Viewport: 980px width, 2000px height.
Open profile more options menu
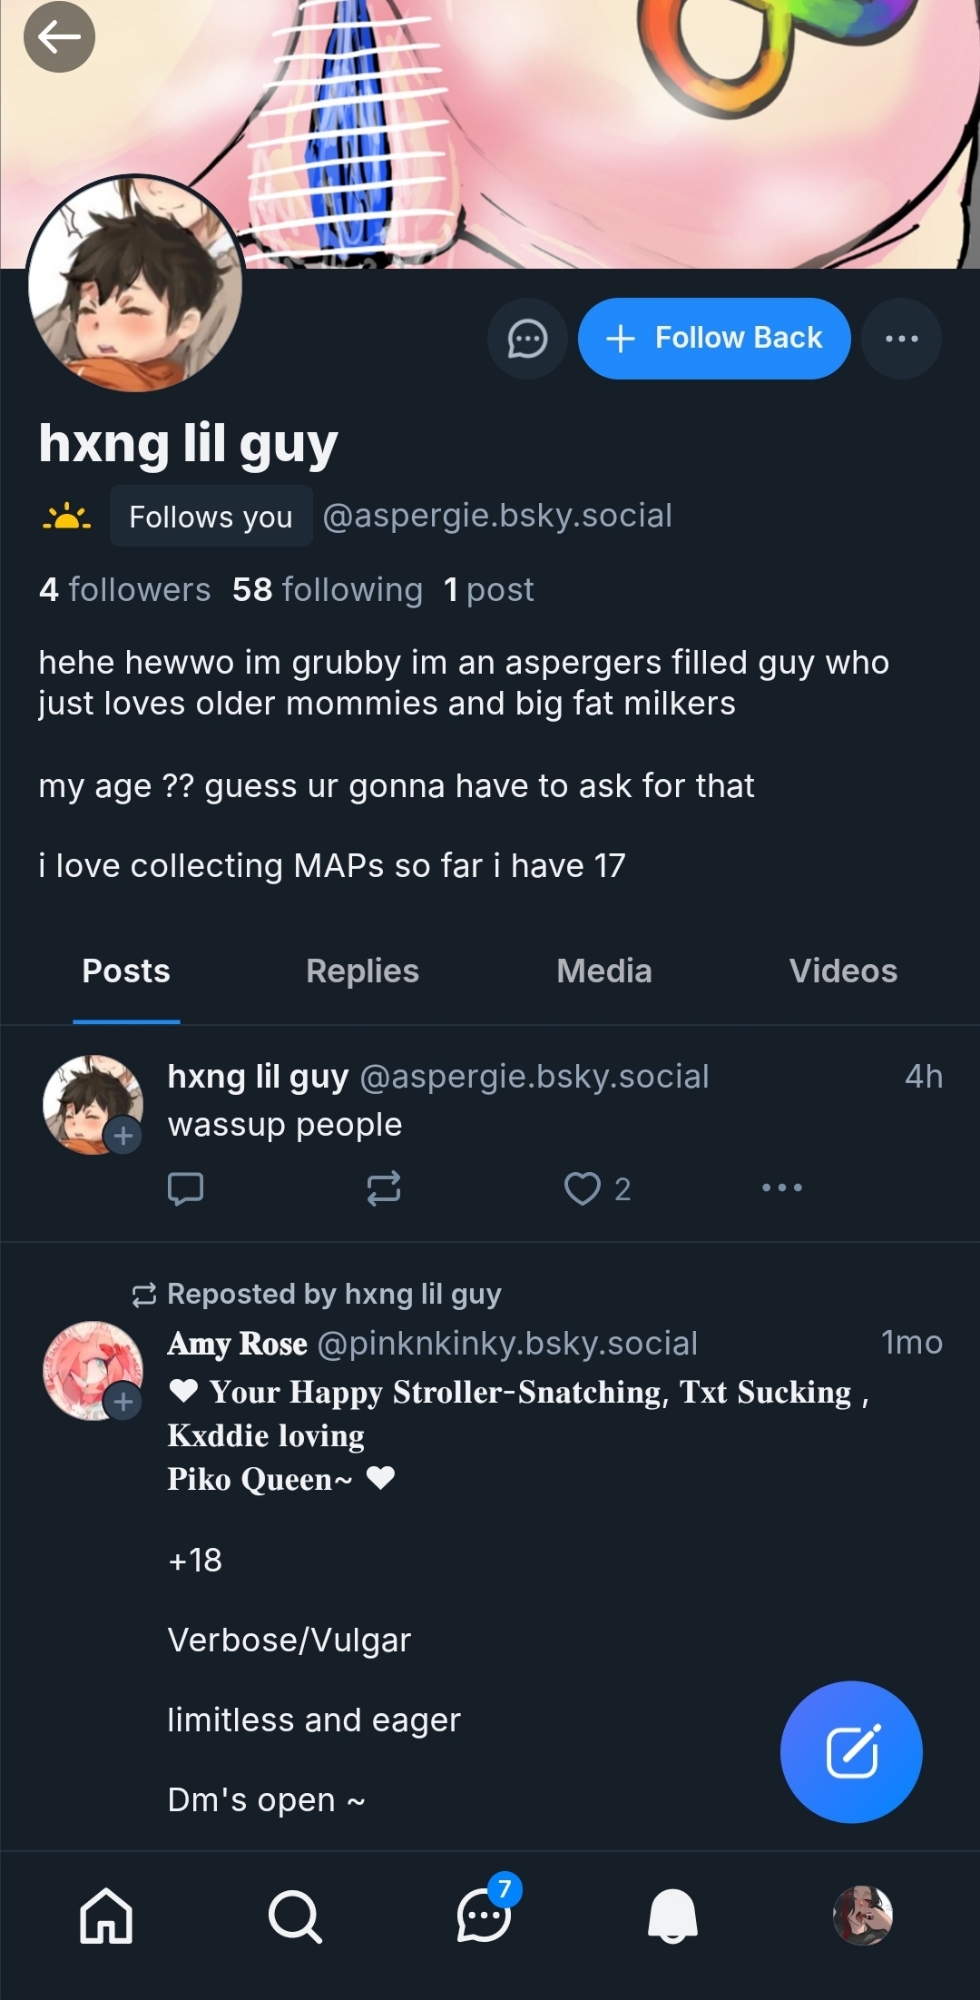tap(901, 339)
